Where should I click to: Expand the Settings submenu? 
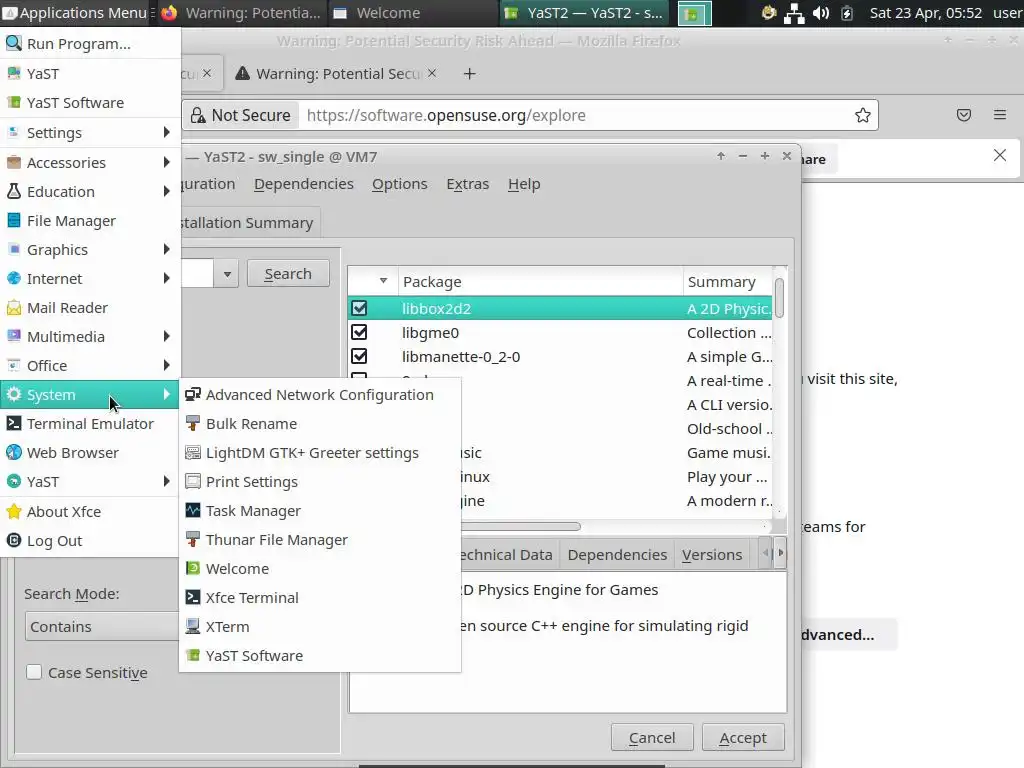[90, 133]
